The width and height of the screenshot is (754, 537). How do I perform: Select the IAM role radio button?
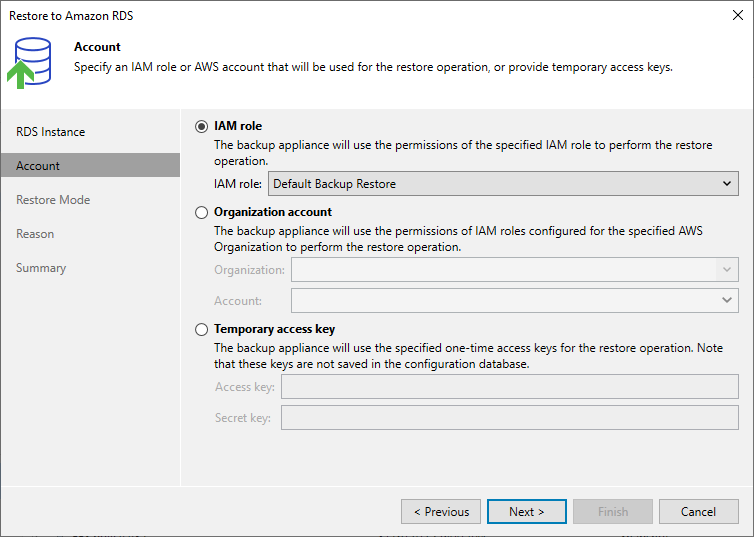pyautogui.click(x=201, y=126)
